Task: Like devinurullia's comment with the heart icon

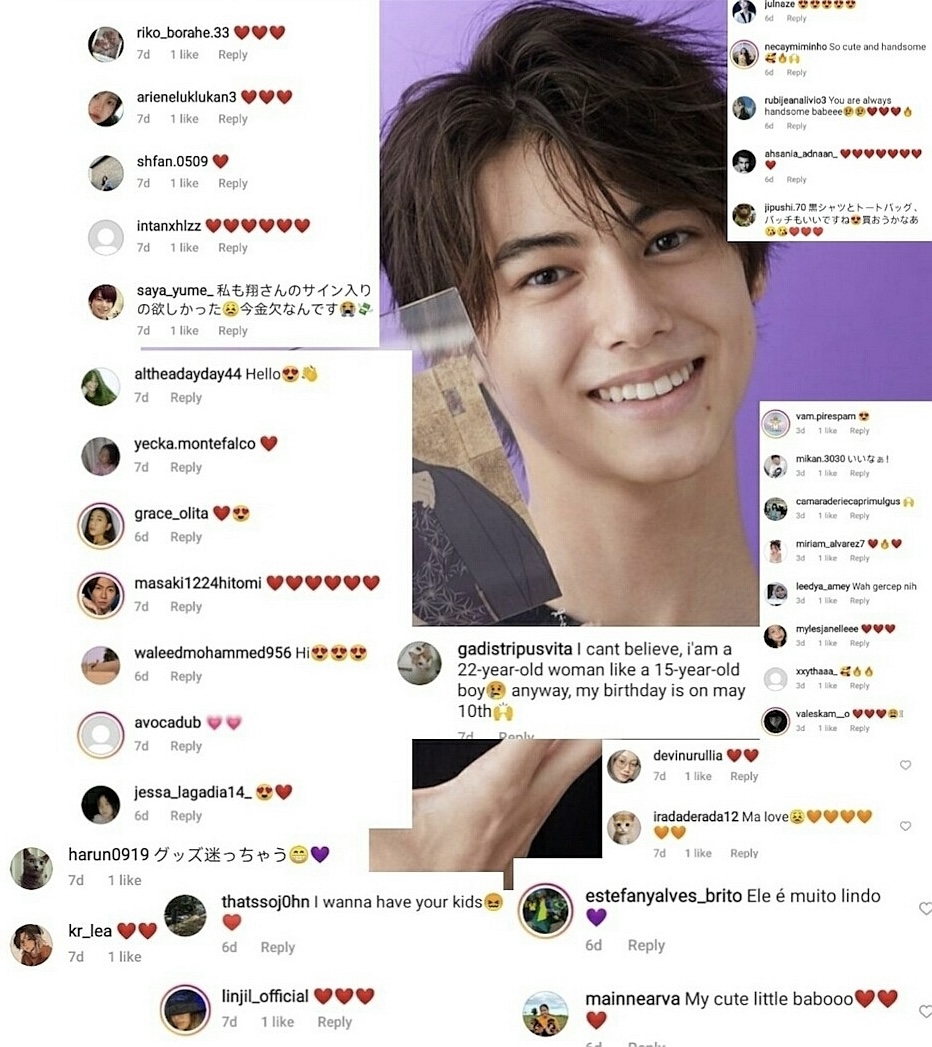Action: pyautogui.click(x=905, y=765)
